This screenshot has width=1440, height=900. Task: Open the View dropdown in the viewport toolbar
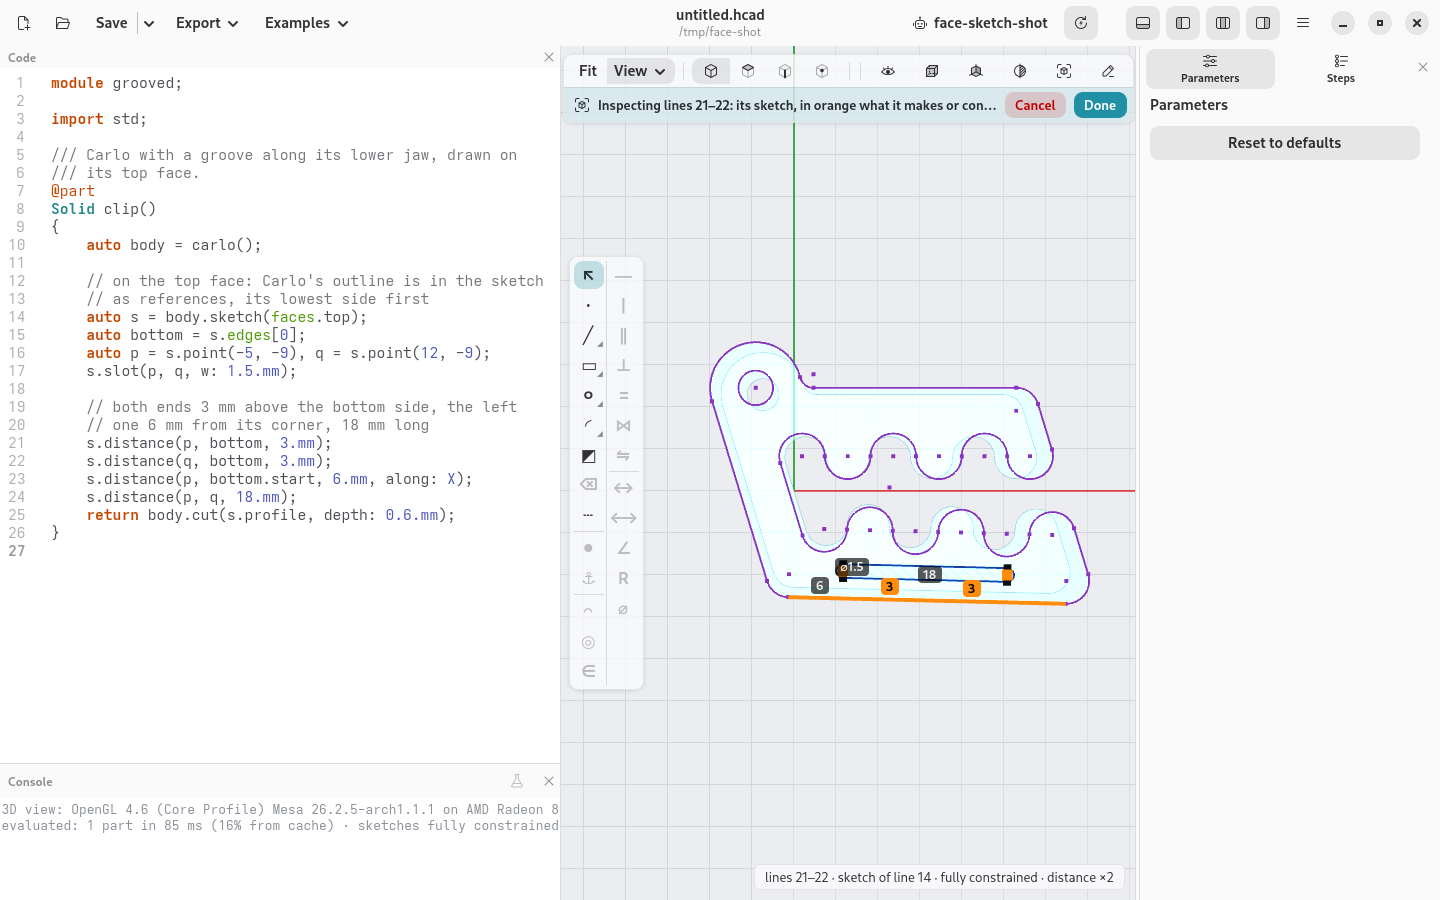(x=640, y=71)
